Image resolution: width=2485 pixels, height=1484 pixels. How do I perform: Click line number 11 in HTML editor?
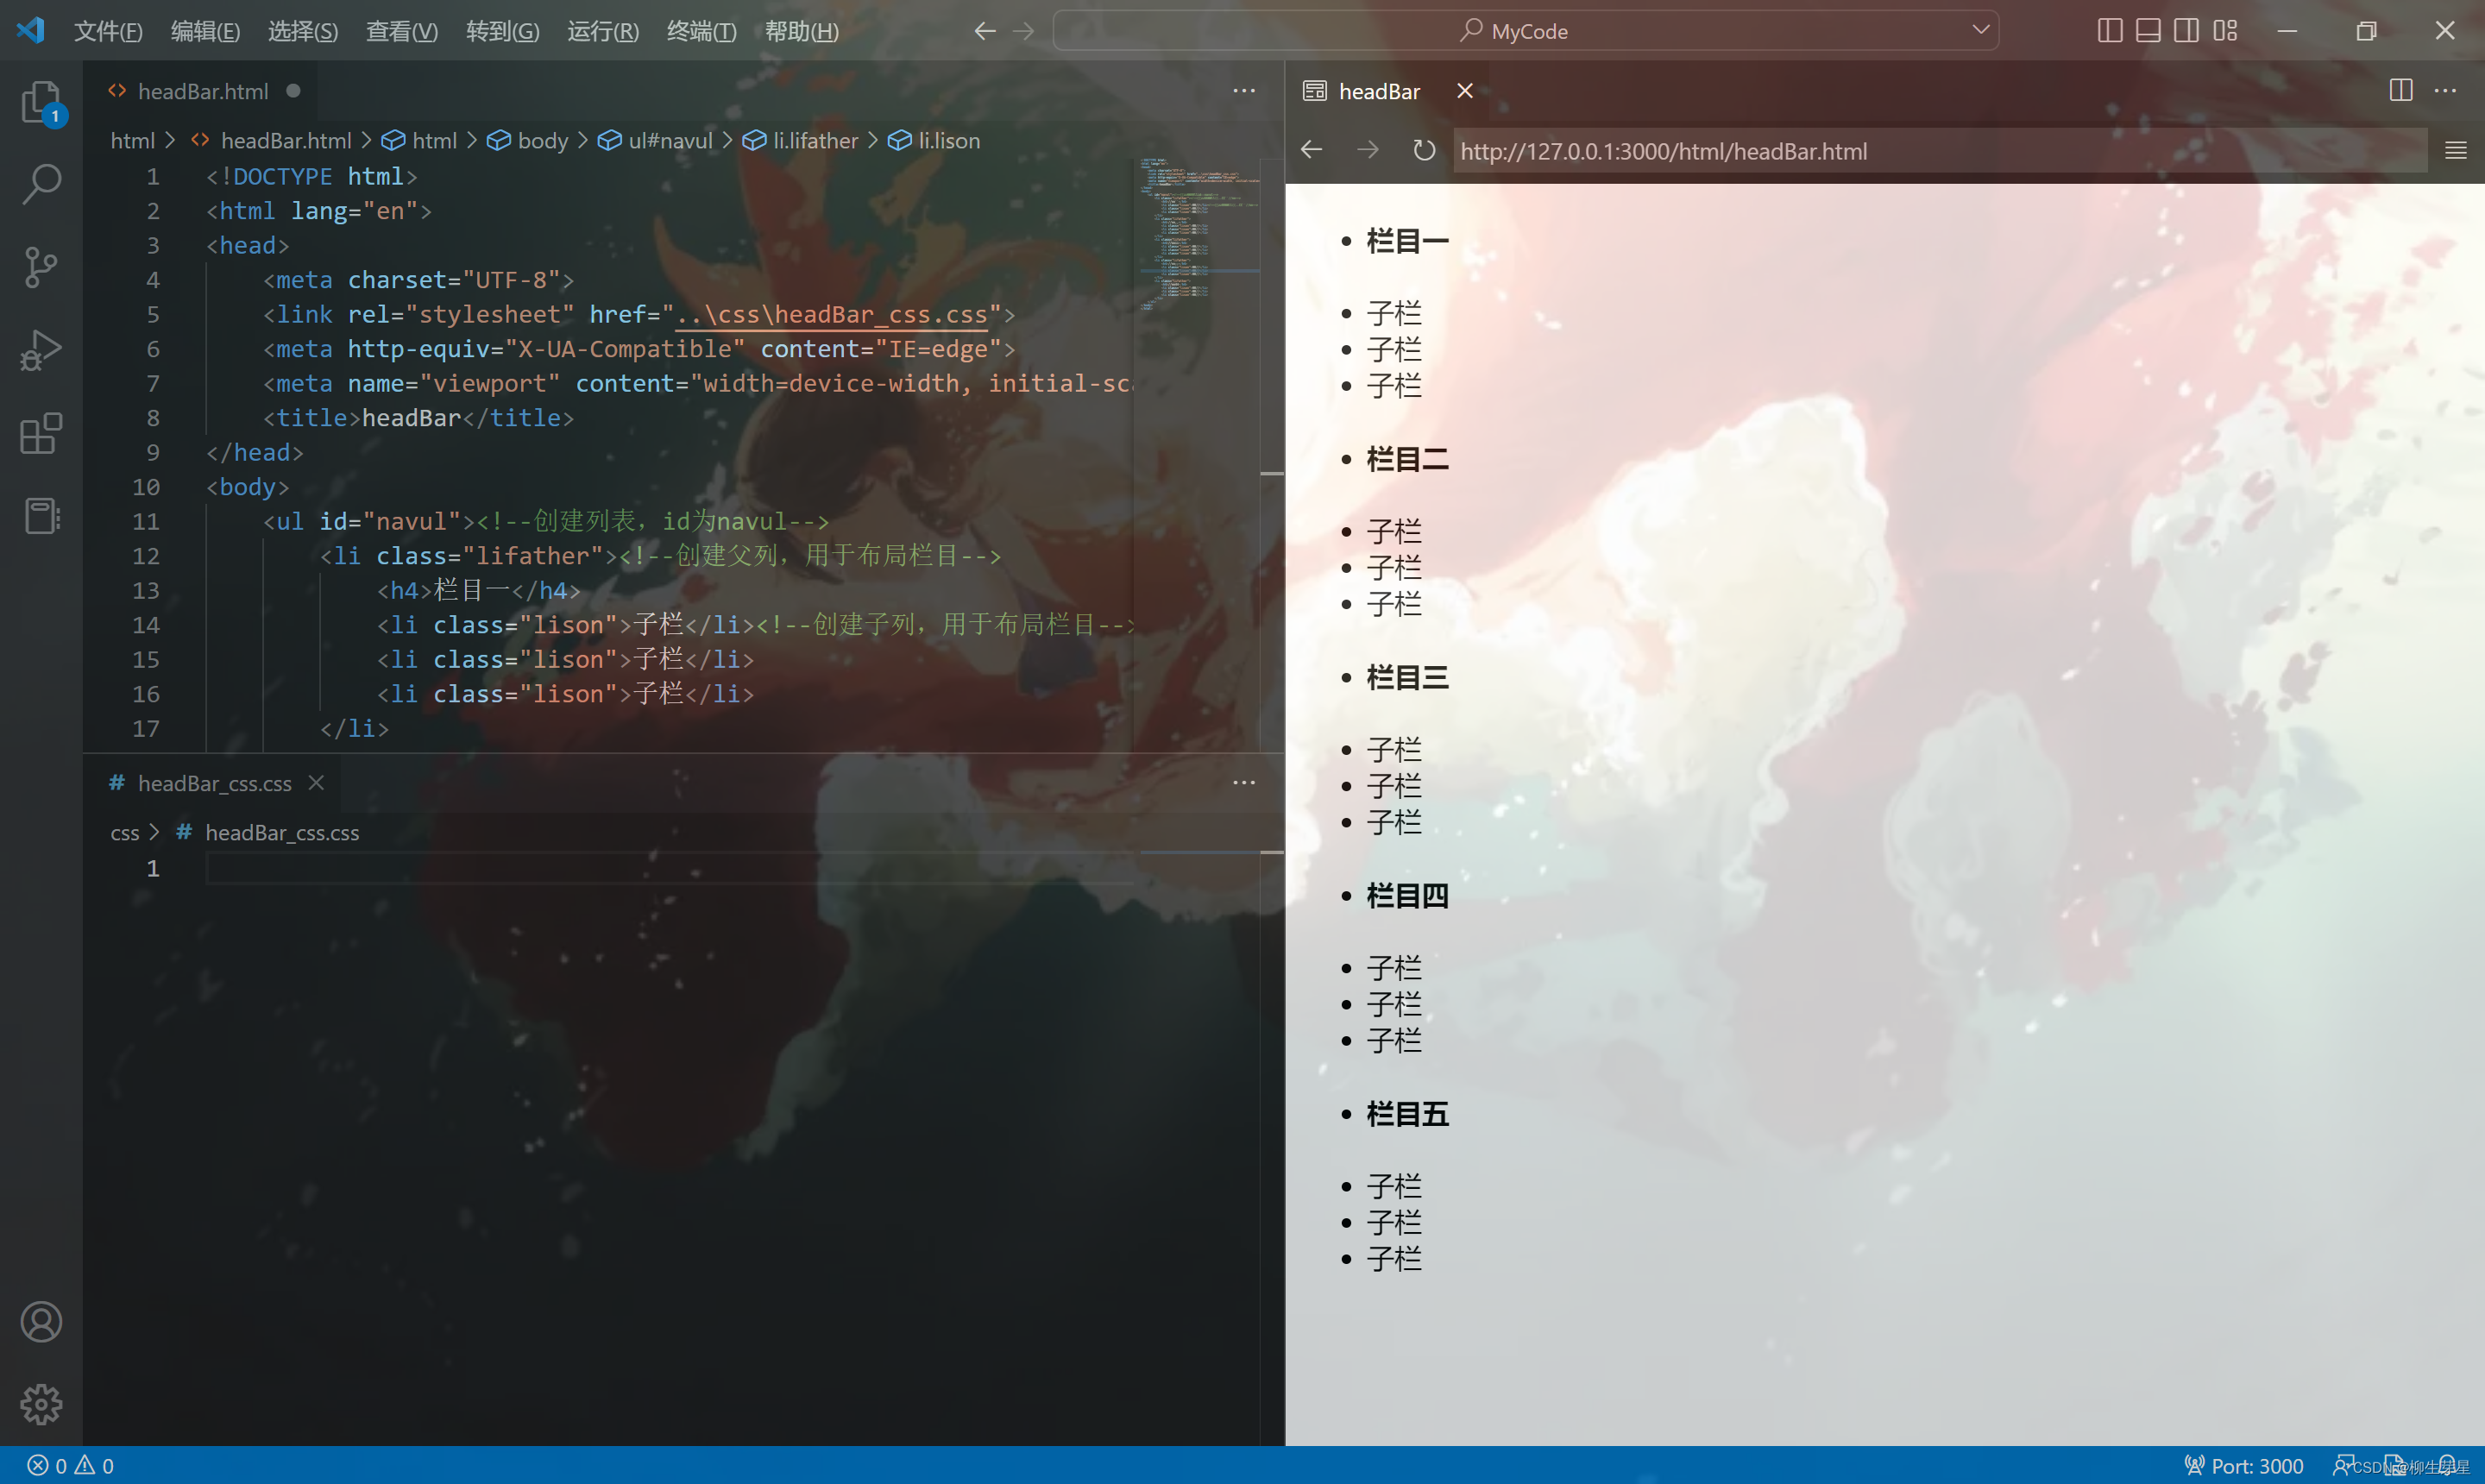click(146, 521)
